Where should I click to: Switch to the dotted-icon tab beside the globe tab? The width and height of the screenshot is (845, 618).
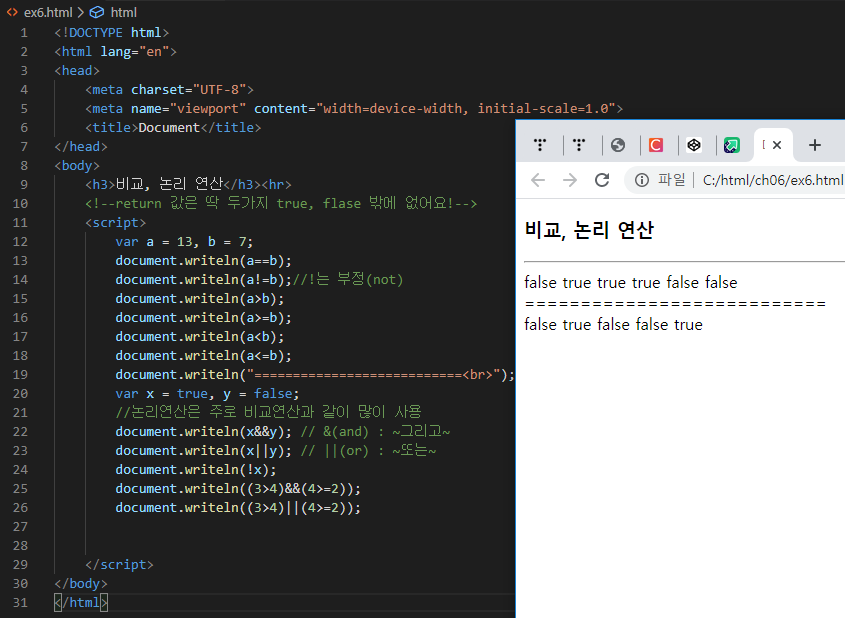click(x=579, y=145)
